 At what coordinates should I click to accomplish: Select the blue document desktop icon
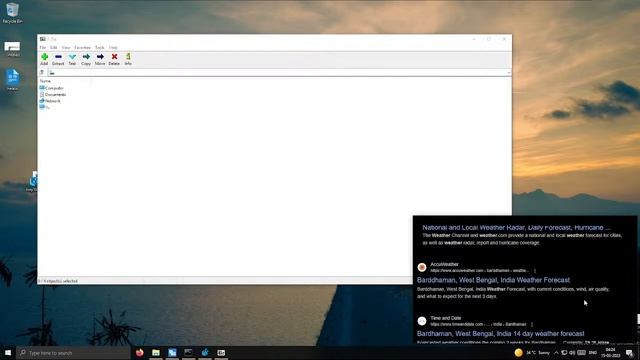[12, 80]
